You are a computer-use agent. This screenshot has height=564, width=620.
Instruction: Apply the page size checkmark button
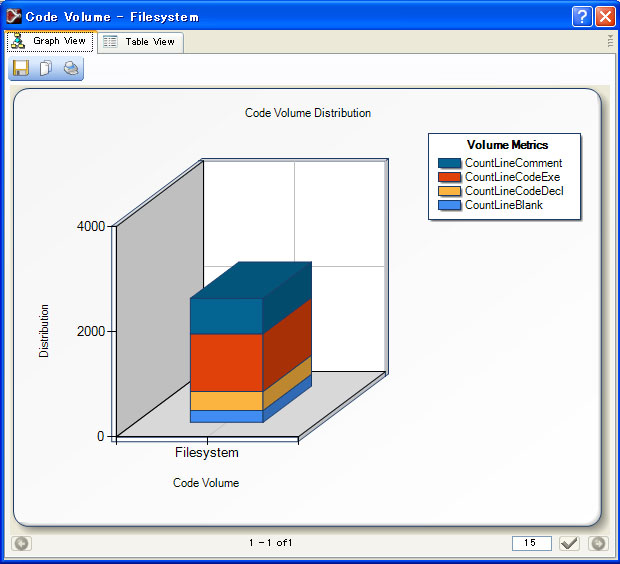569,543
